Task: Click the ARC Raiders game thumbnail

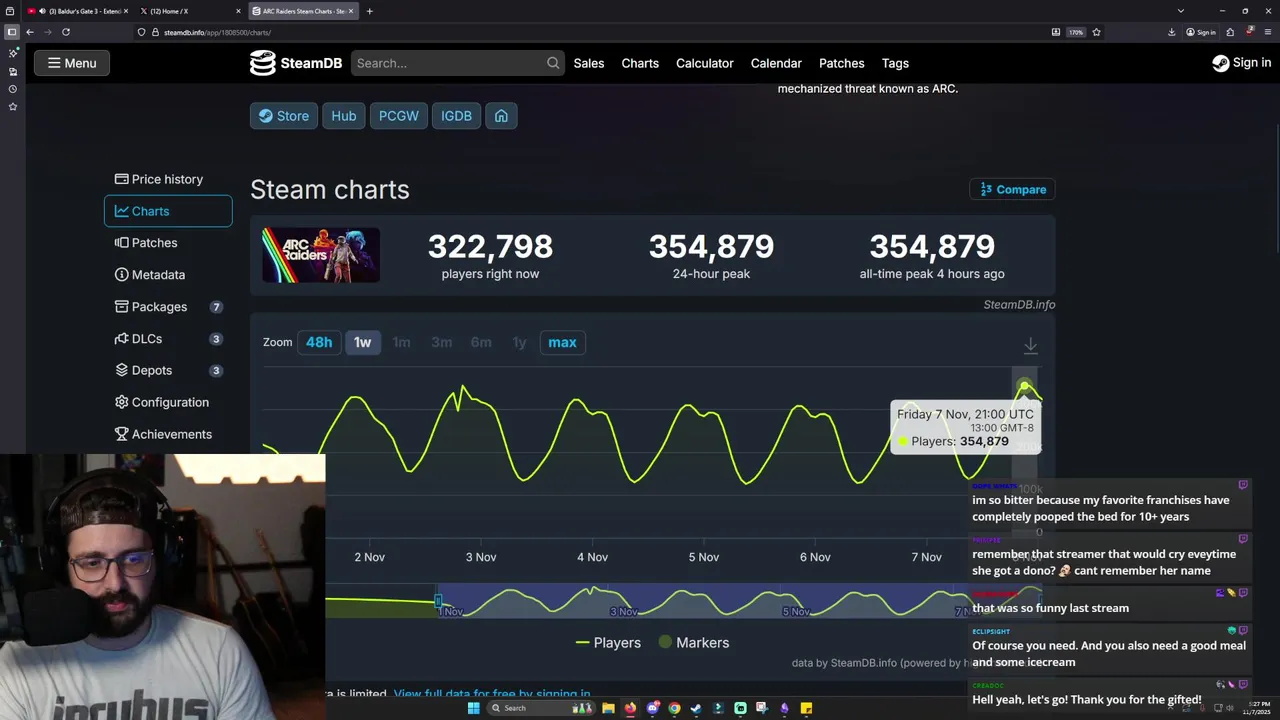Action: click(321, 255)
